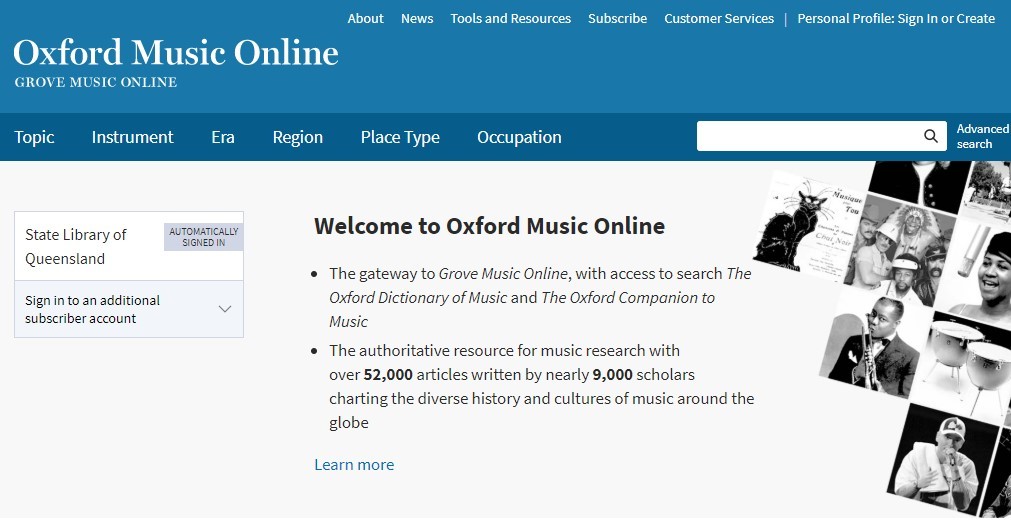
Task: Click the costumed band group photo
Action: 899,251
